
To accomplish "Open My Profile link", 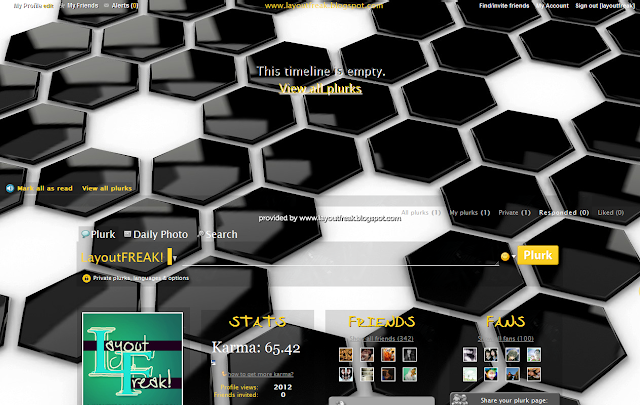I will 28,6.
